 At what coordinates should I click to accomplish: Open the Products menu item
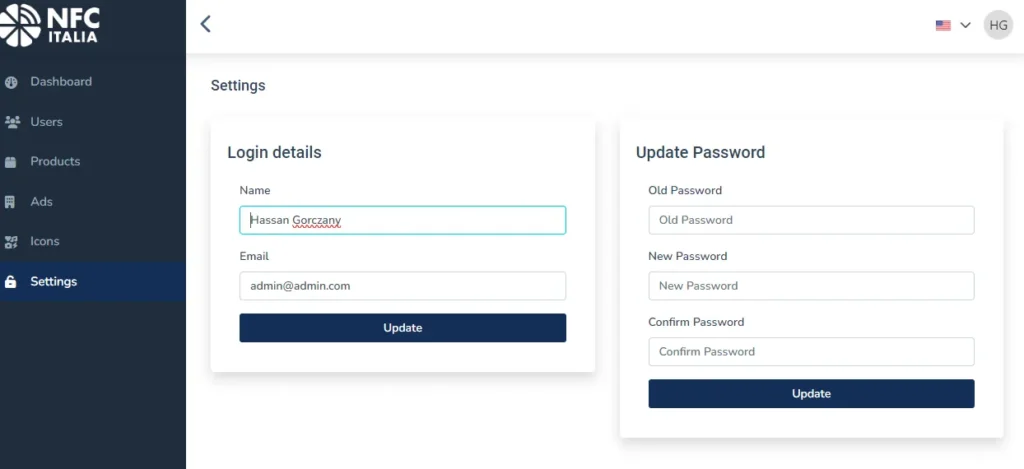coord(55,162)
